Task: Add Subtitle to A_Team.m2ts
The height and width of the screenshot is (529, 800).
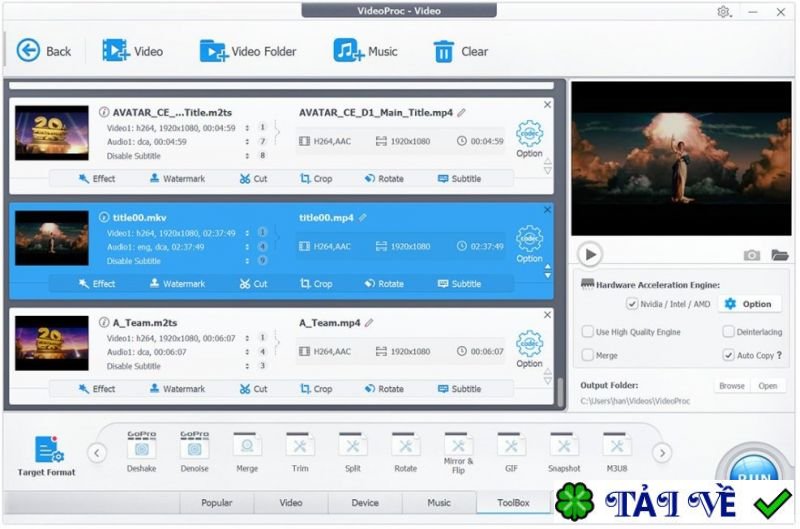Action: [460, 389]
